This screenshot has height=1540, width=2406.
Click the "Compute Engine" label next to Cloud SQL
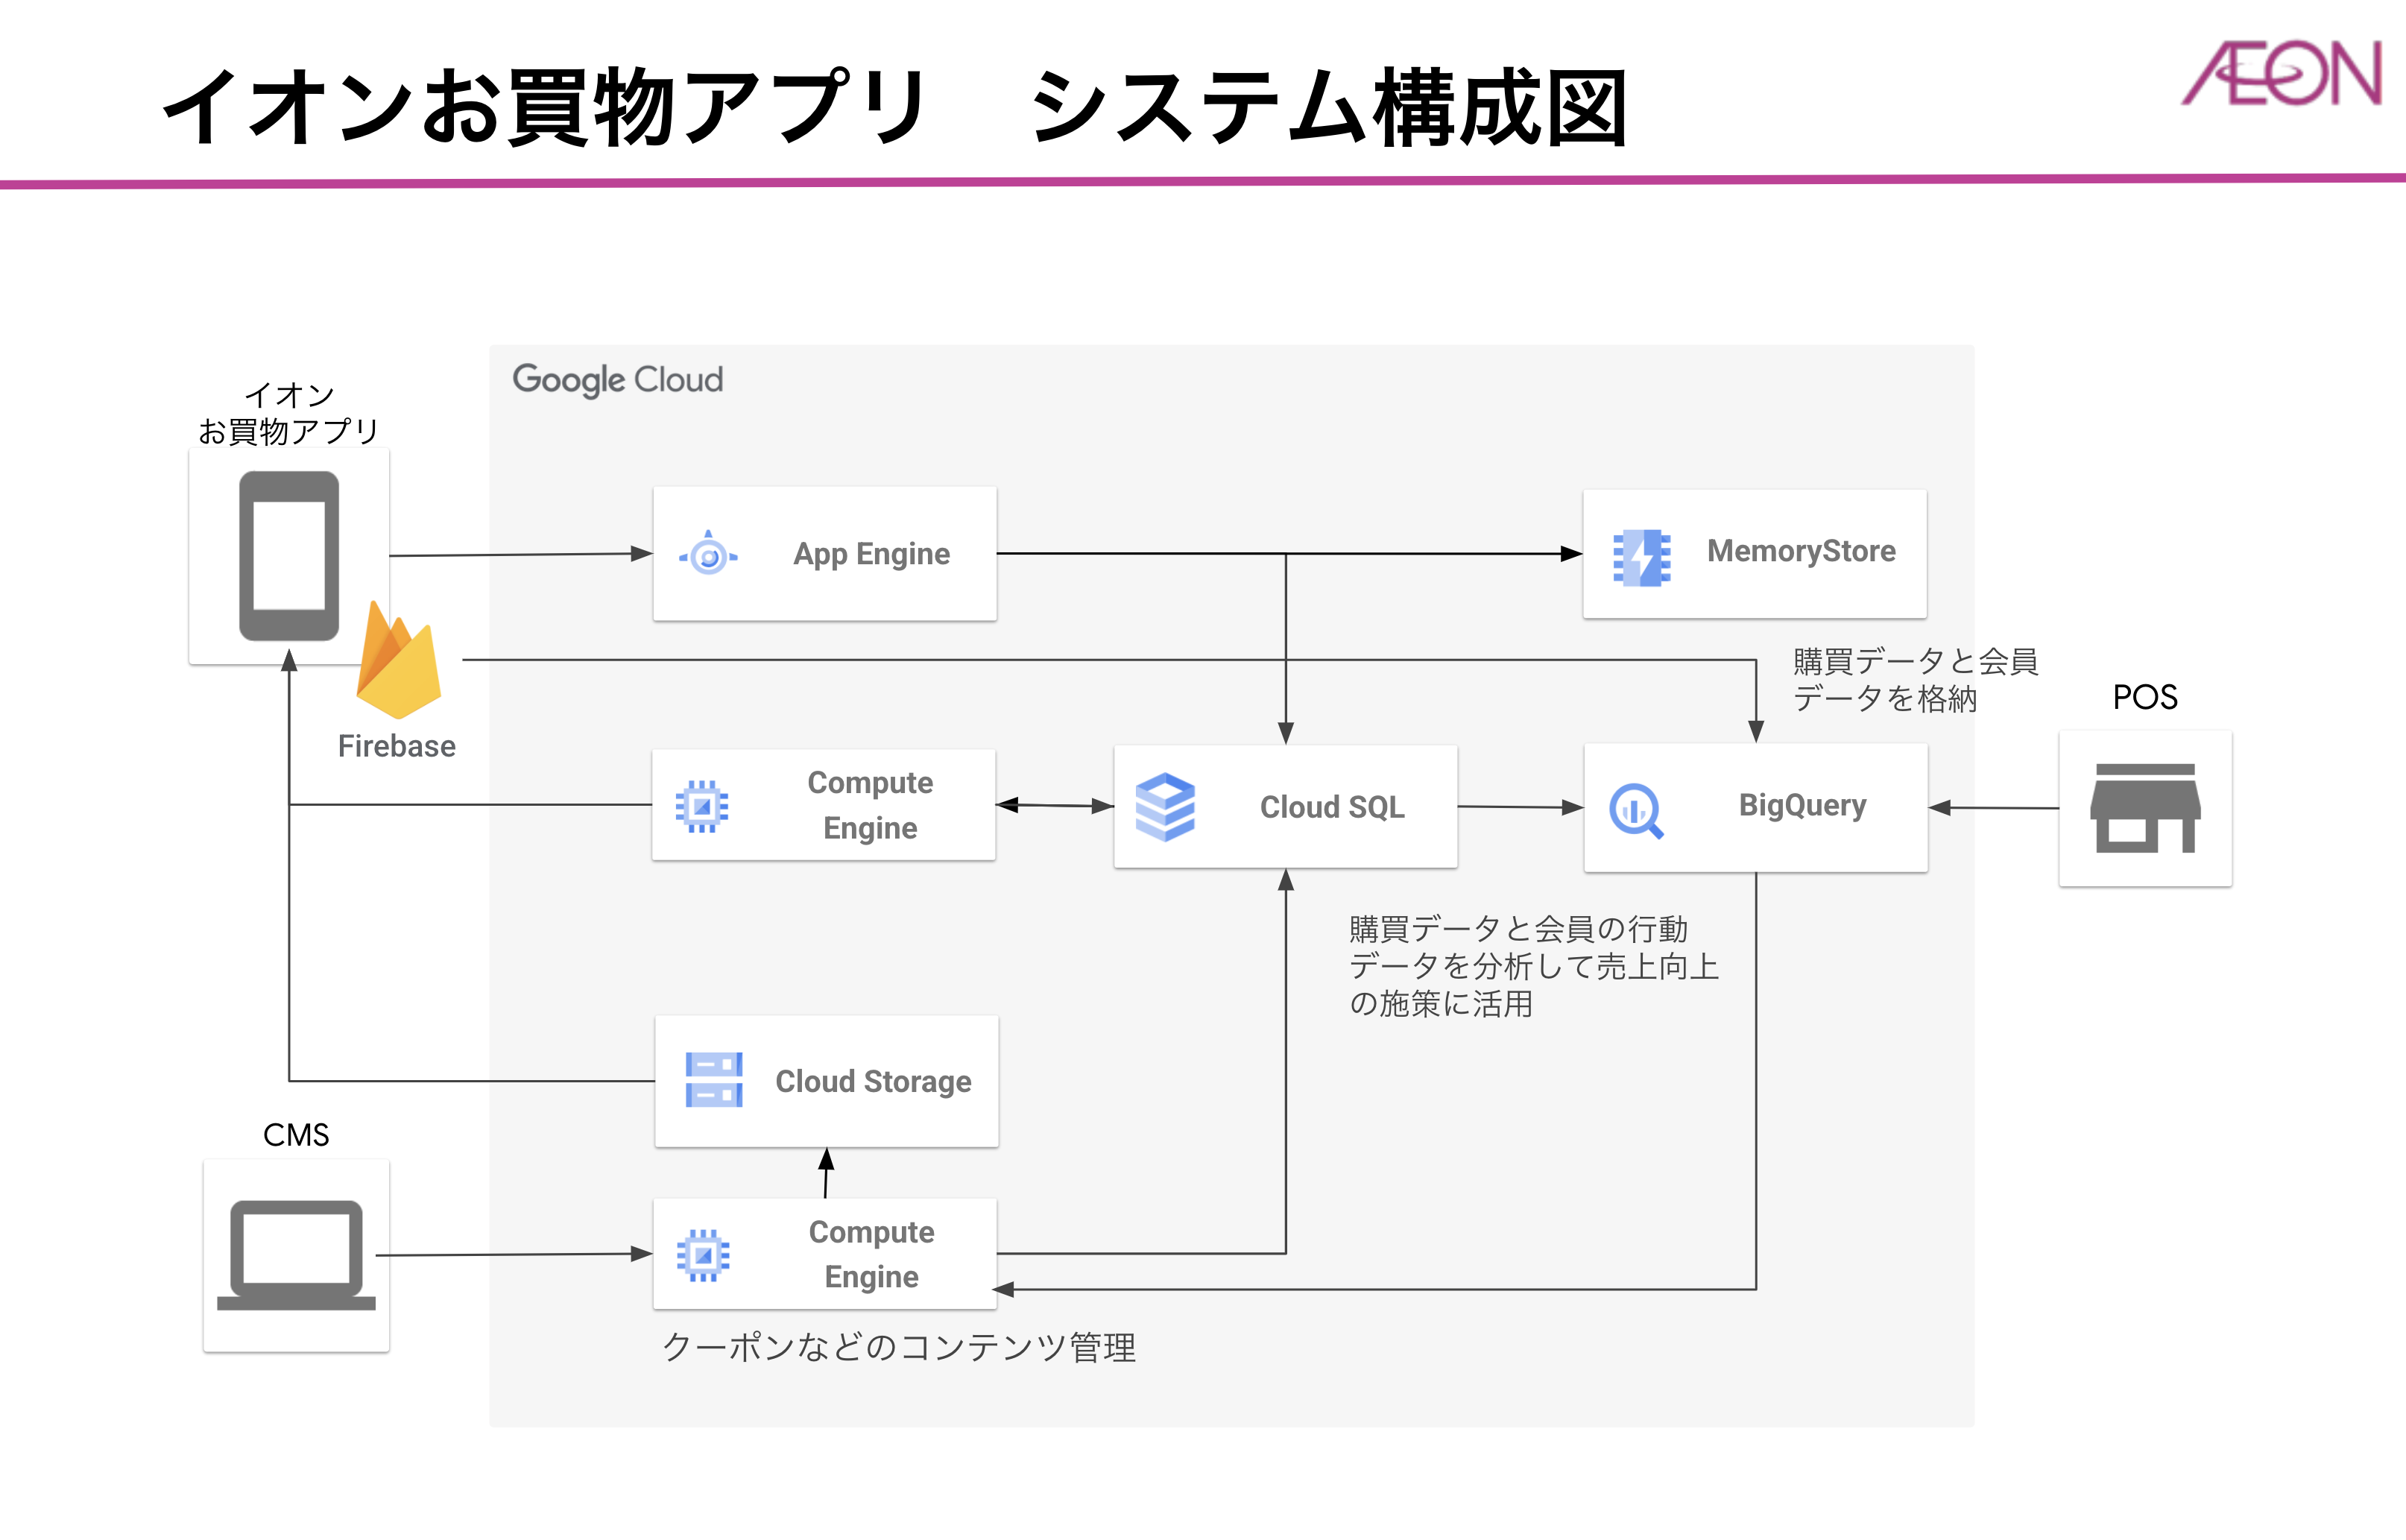(870, 805)
